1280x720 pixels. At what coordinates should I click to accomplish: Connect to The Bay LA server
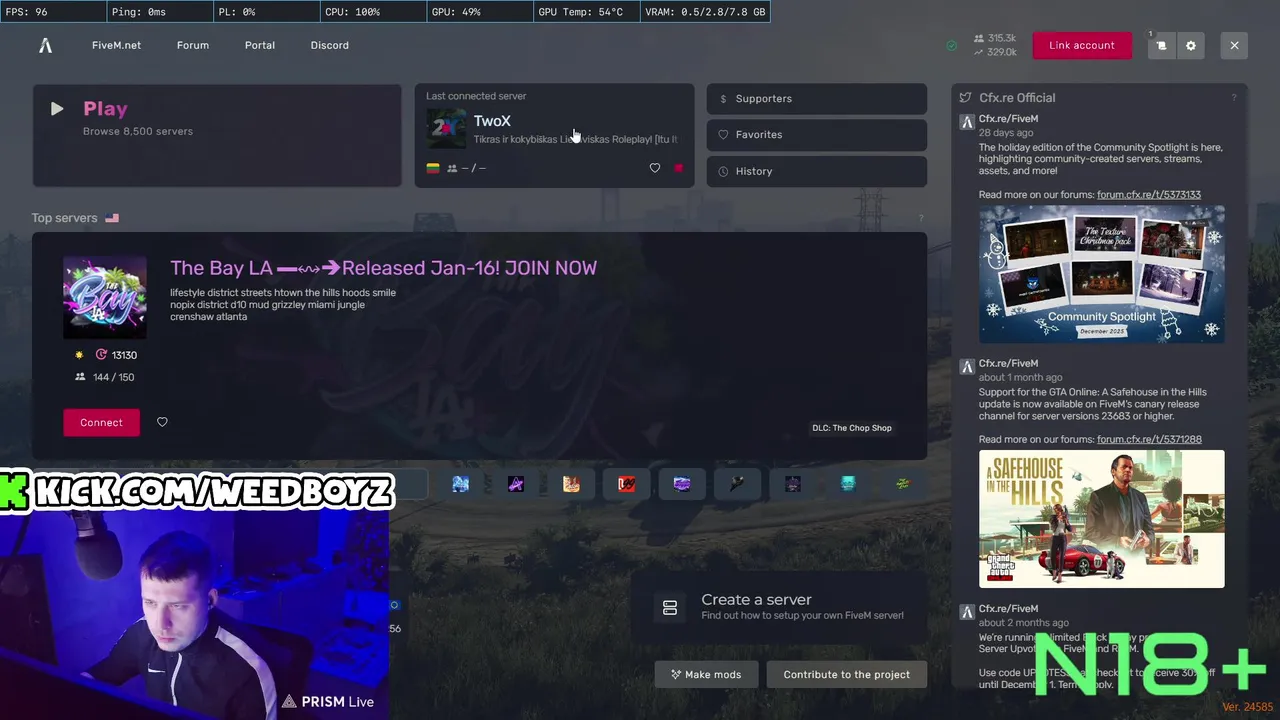point(101,422)
